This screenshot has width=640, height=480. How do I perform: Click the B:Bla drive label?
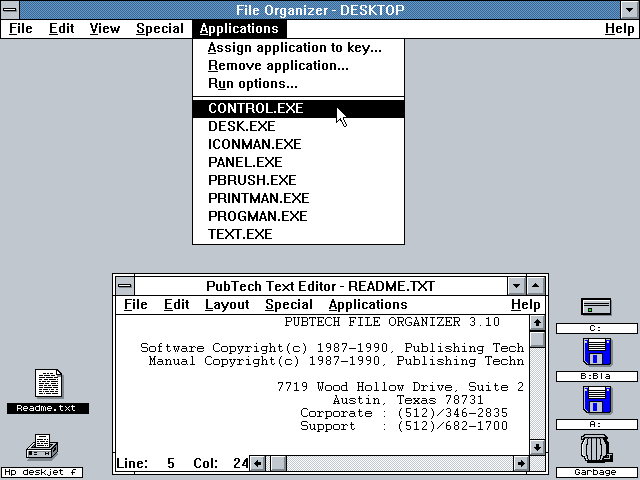pyautogui.click(x=596, y=376)
